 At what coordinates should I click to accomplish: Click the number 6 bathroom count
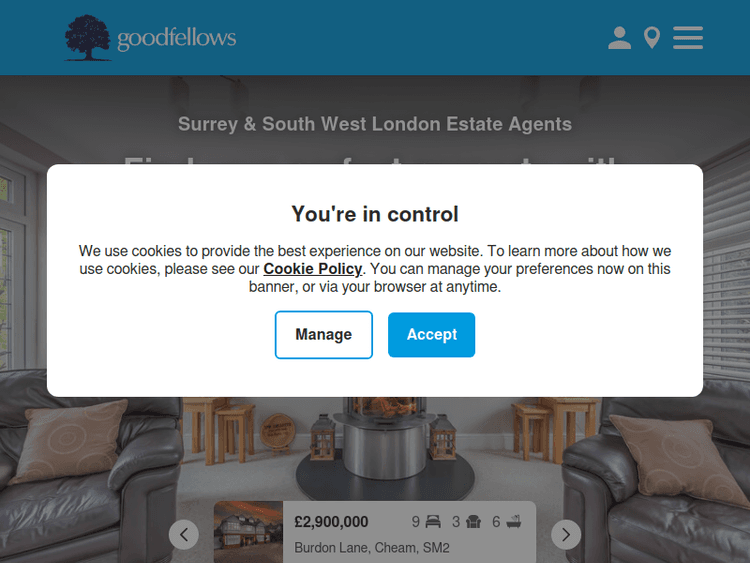click(x=496, y=521)
